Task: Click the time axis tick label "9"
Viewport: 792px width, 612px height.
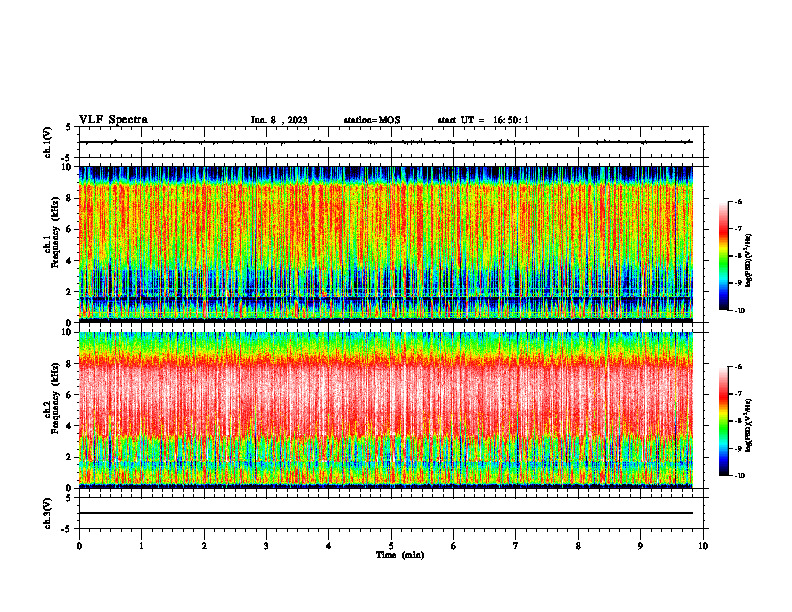Action: (640, 546)
